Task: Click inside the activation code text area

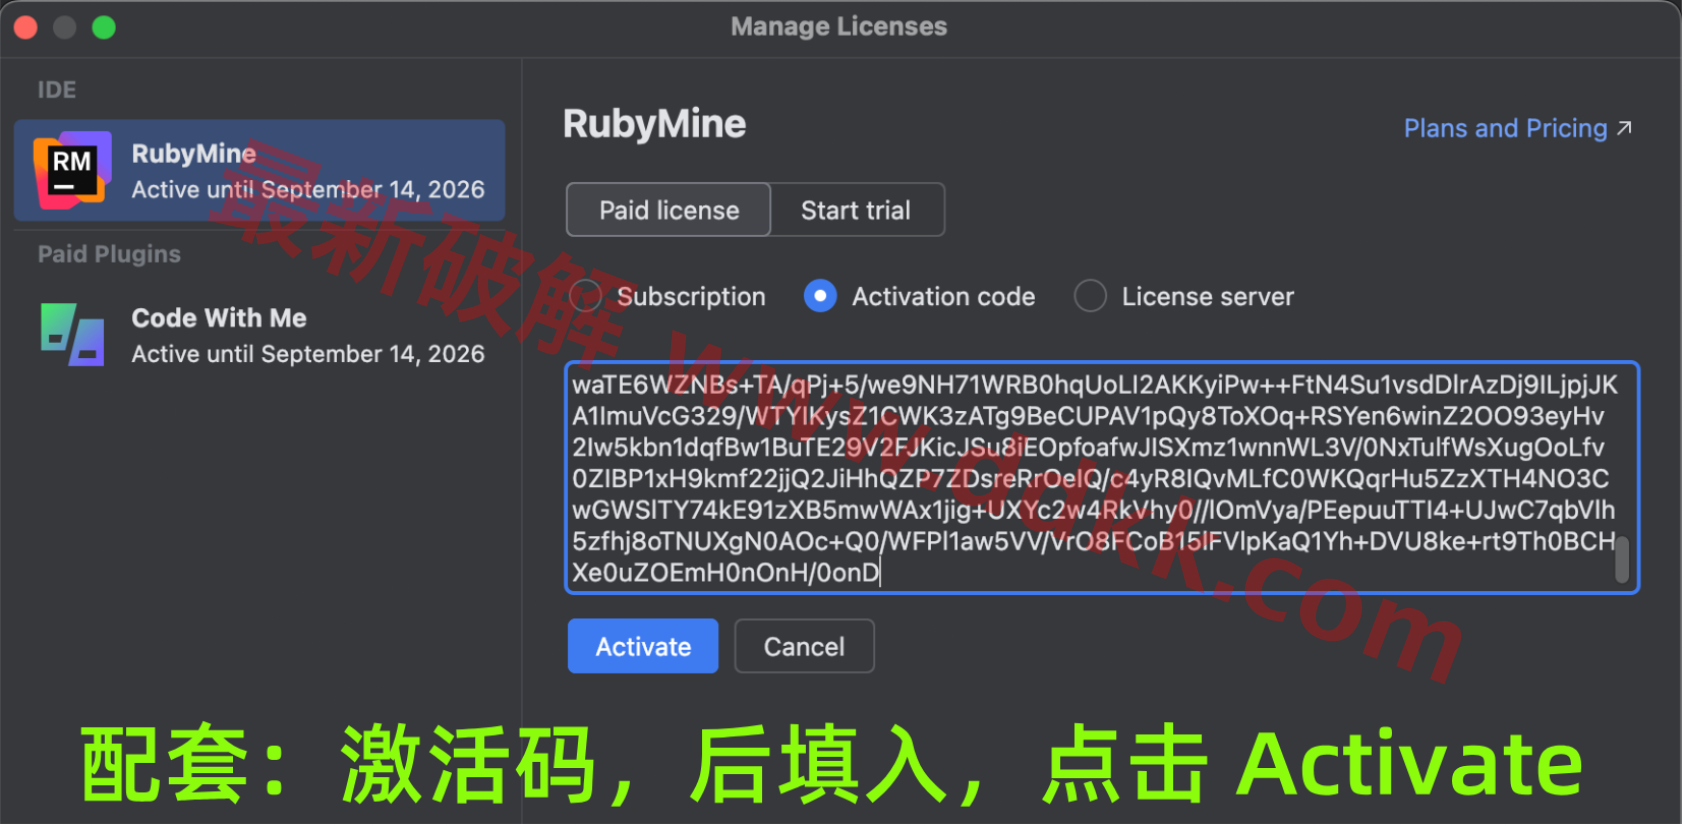Action: pos(1101,478)
